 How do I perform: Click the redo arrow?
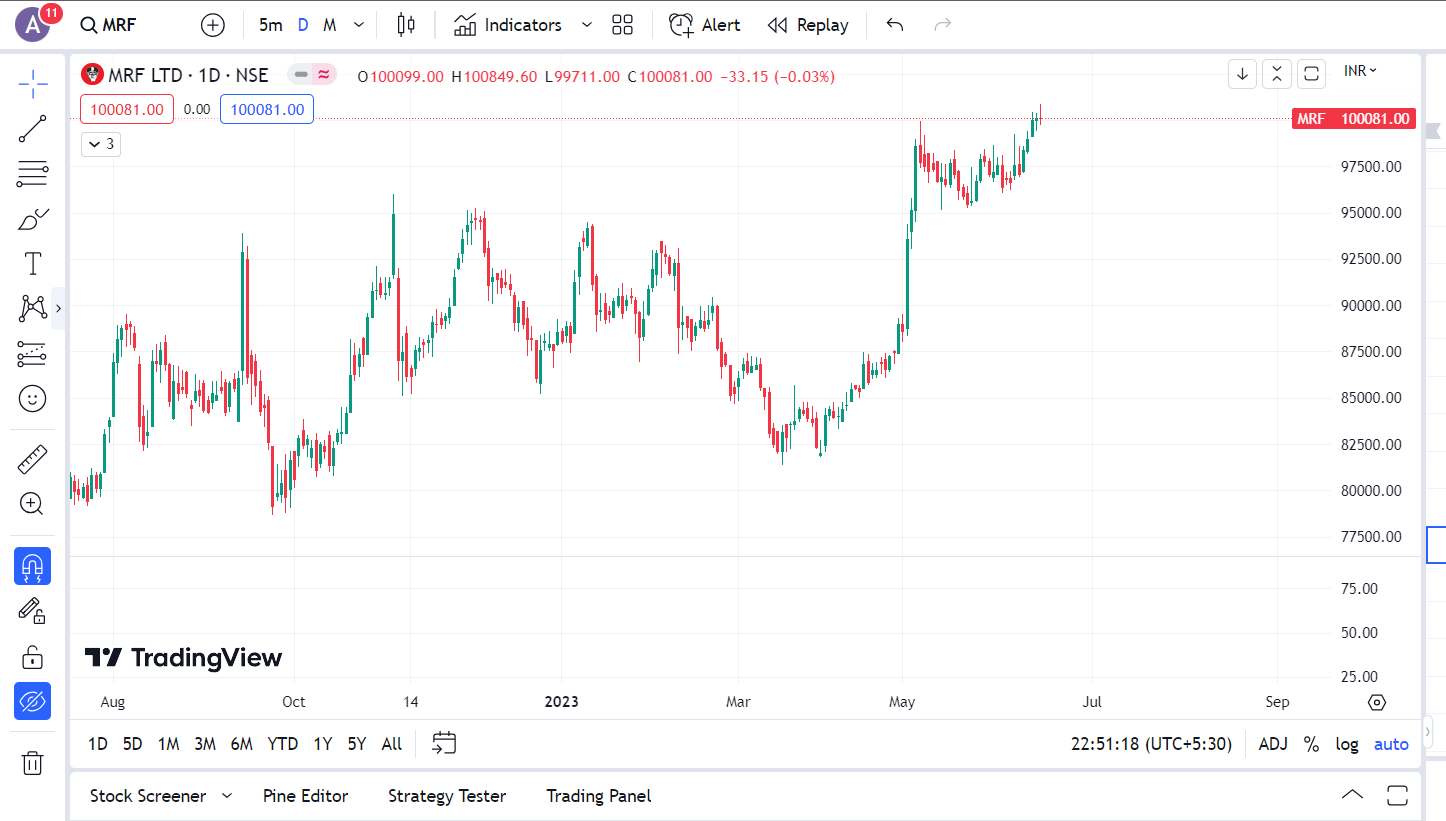942,25
